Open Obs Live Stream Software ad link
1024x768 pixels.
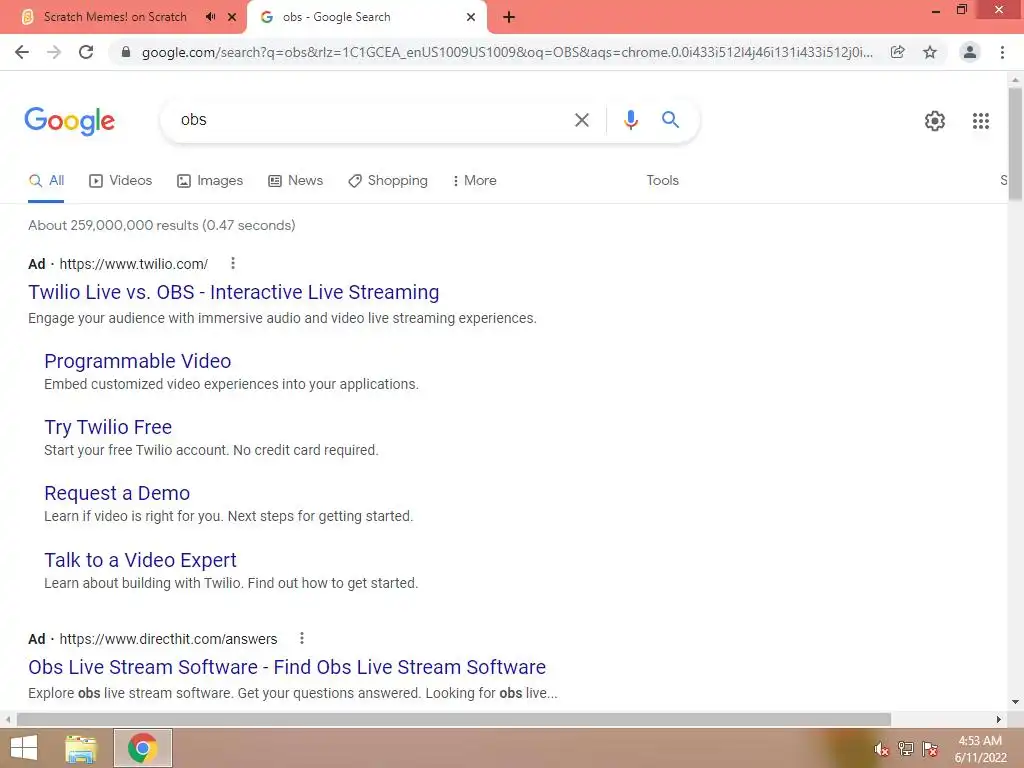[287, 667]
